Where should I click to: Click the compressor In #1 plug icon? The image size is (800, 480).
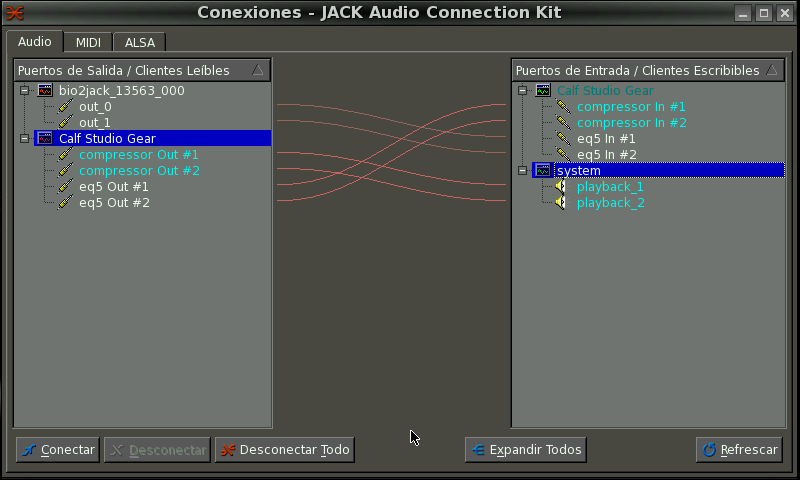563,107
